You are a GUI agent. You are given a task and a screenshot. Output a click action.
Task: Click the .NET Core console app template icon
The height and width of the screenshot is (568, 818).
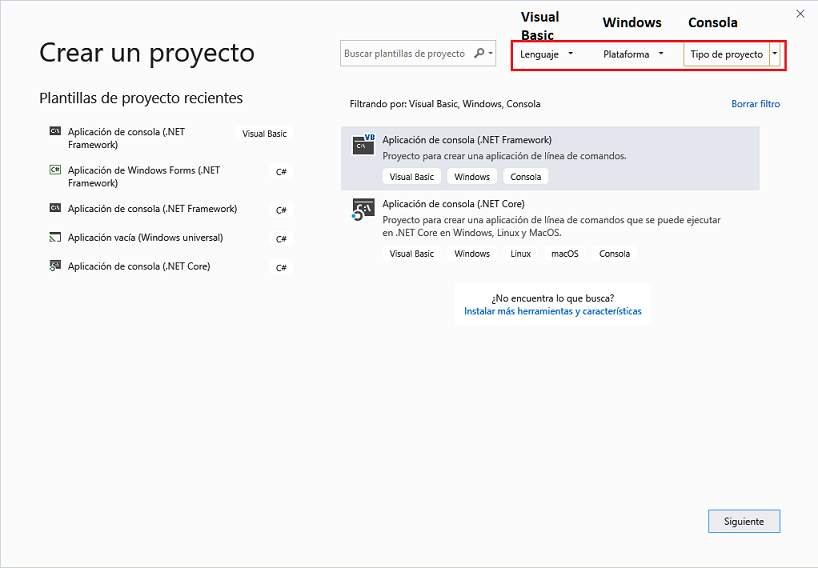(362, 209)
